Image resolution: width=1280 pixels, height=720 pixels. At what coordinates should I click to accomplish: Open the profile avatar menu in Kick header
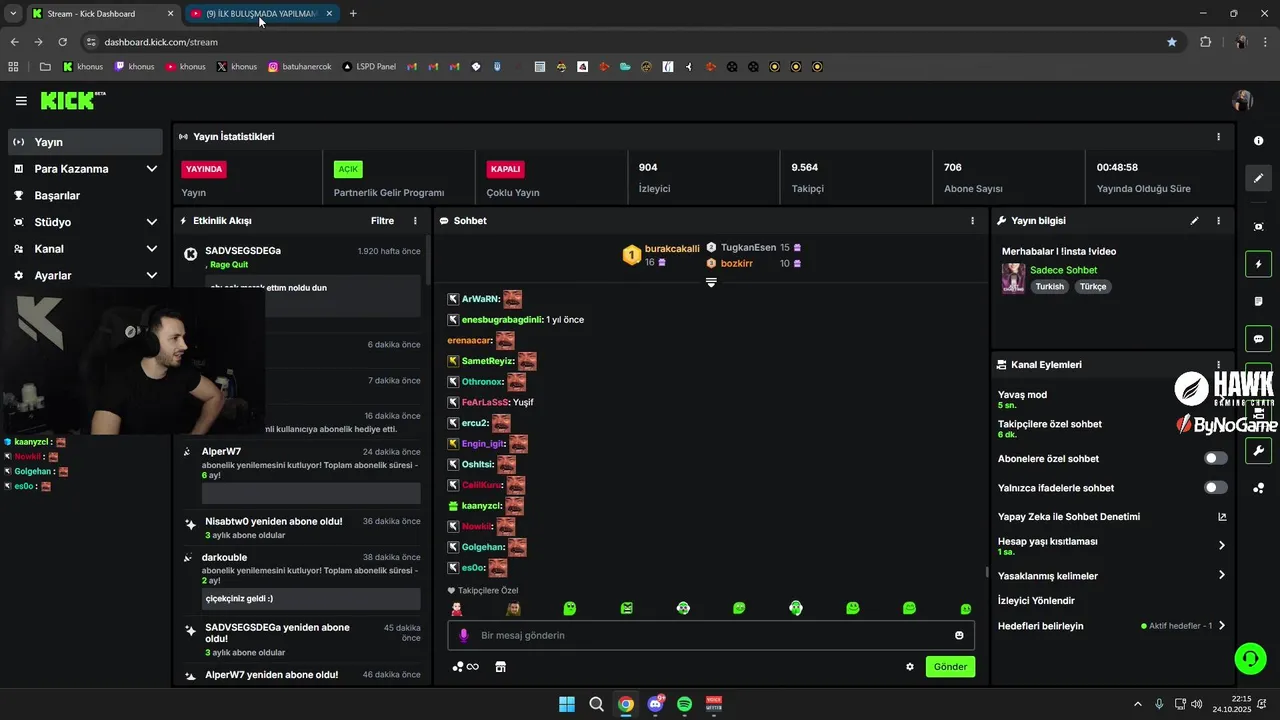1243,101
